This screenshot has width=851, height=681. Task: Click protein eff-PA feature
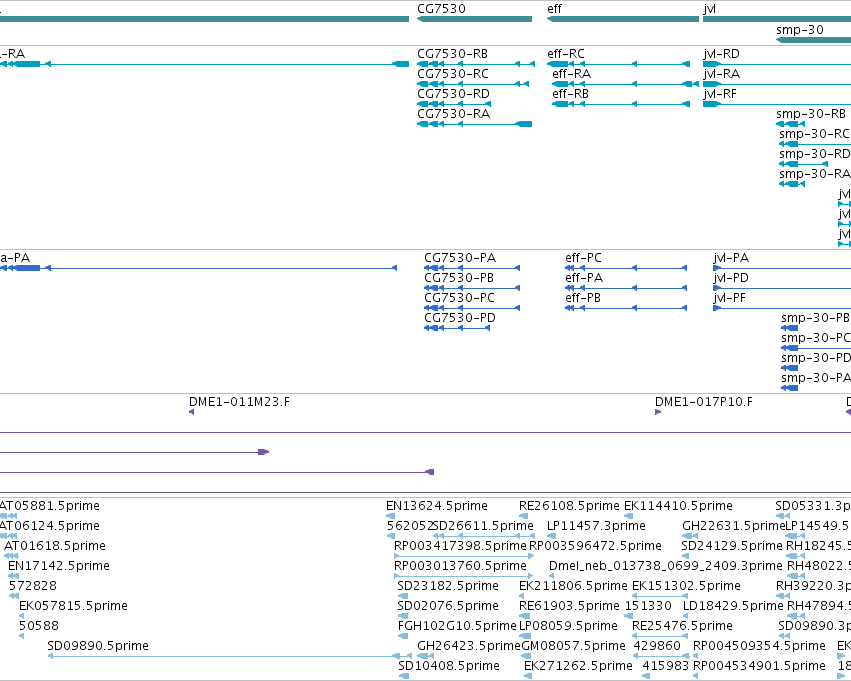[626, 288]
